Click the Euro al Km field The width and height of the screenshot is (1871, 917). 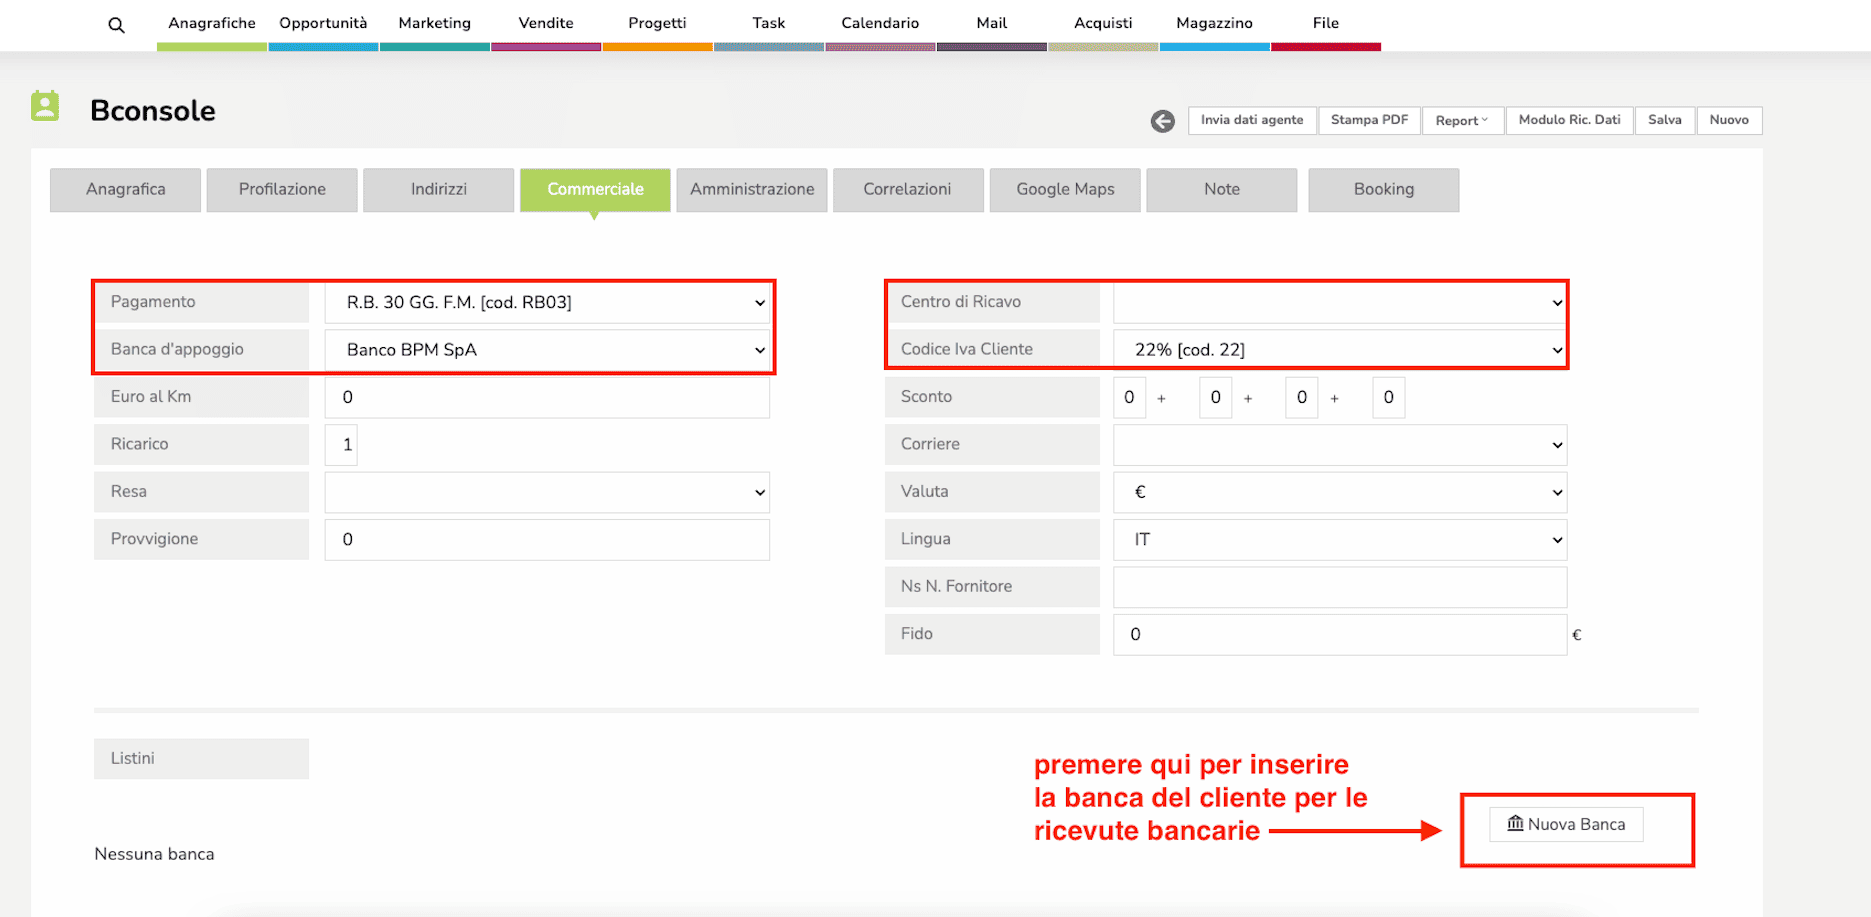(x=547, y=397)
